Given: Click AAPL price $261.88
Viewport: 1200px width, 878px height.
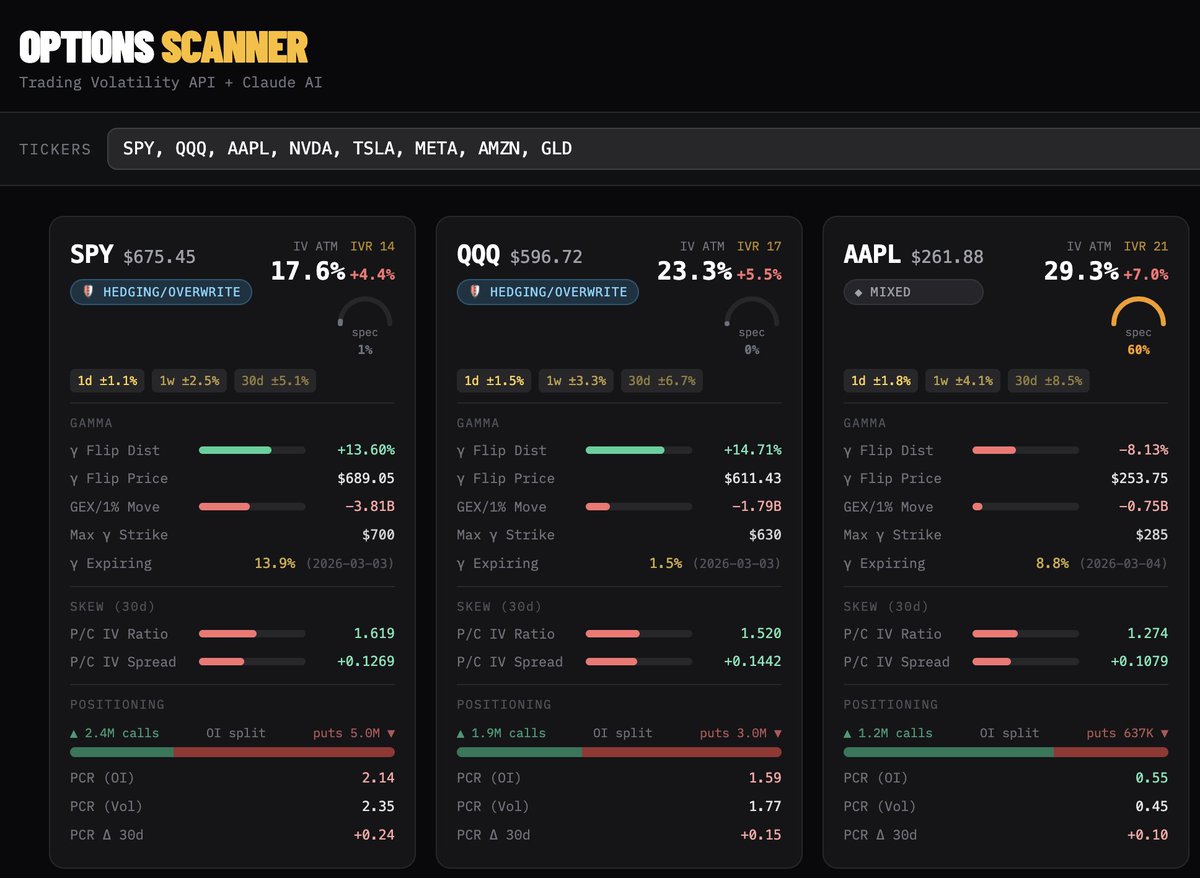Looking at the screenshot, I should click(x=947, y=257).
